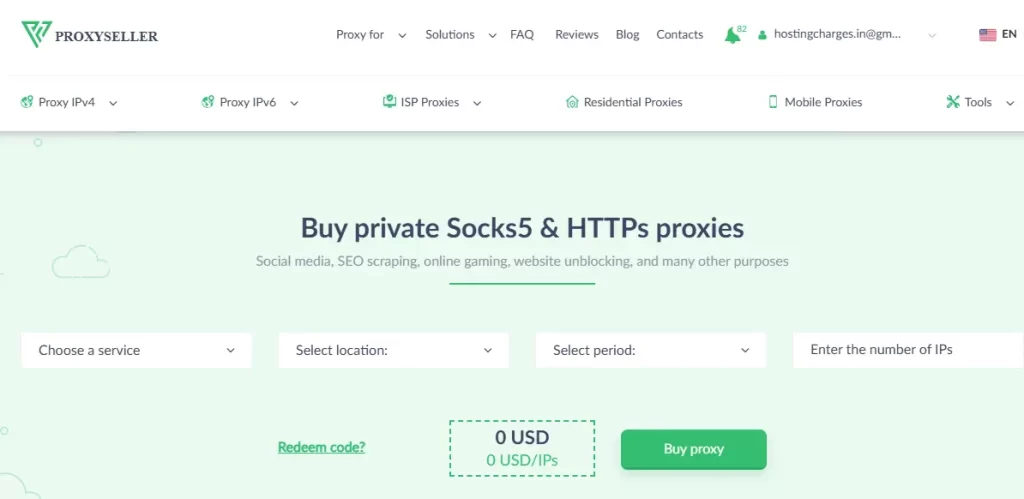Viewport: 1024px width, 499px height.
Task: Click the Proxy IPv6 globe icon
Action: click(208, 102)
